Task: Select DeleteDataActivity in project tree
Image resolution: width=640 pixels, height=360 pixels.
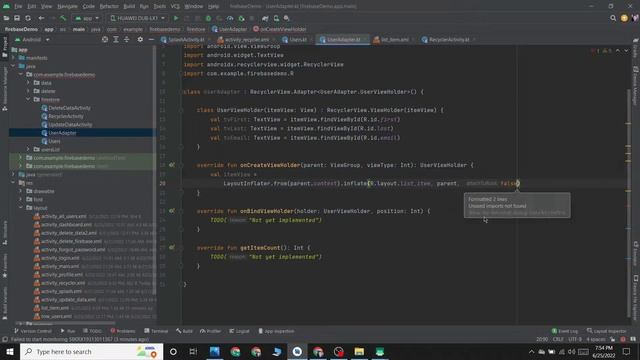Action: point(69,108)
